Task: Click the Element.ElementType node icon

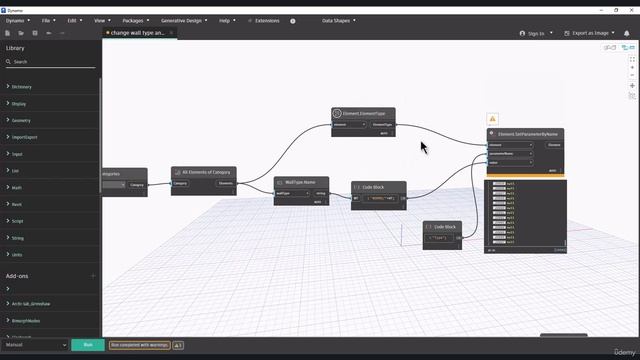Action: coord(337,113)
